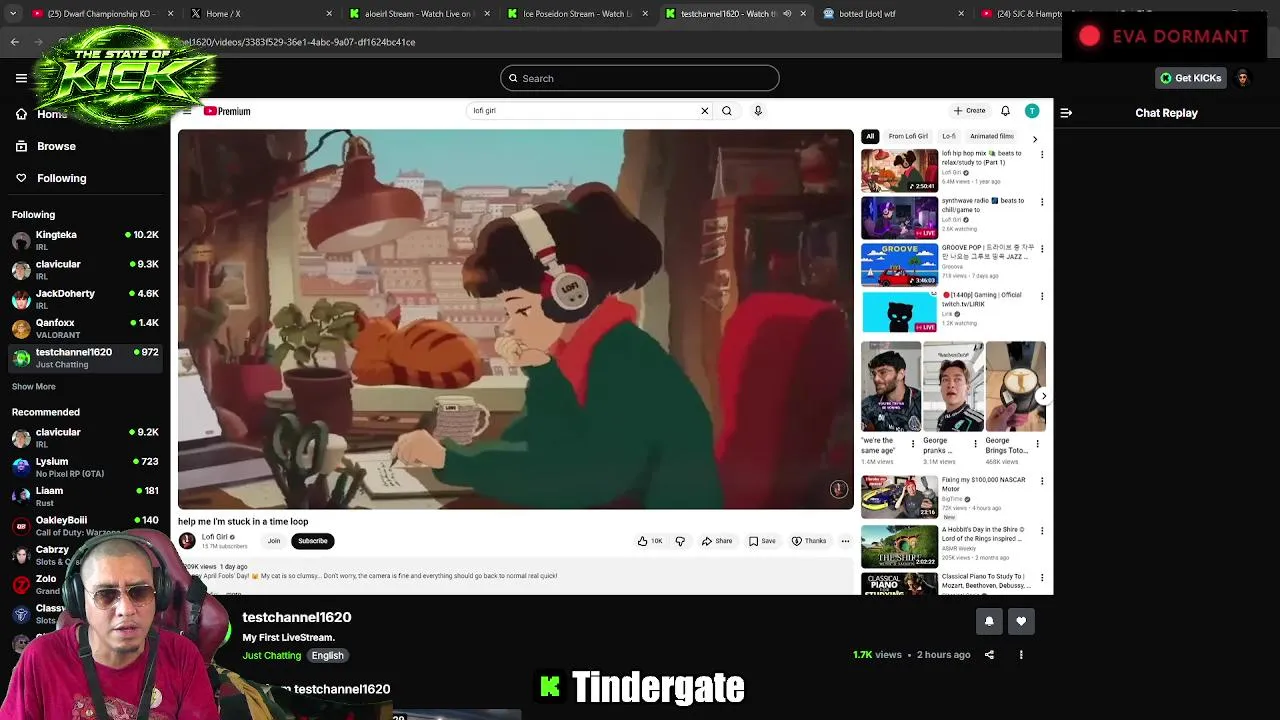Open options menu for synthwave radio video

pyautogui.click(x=1042, y=202)
